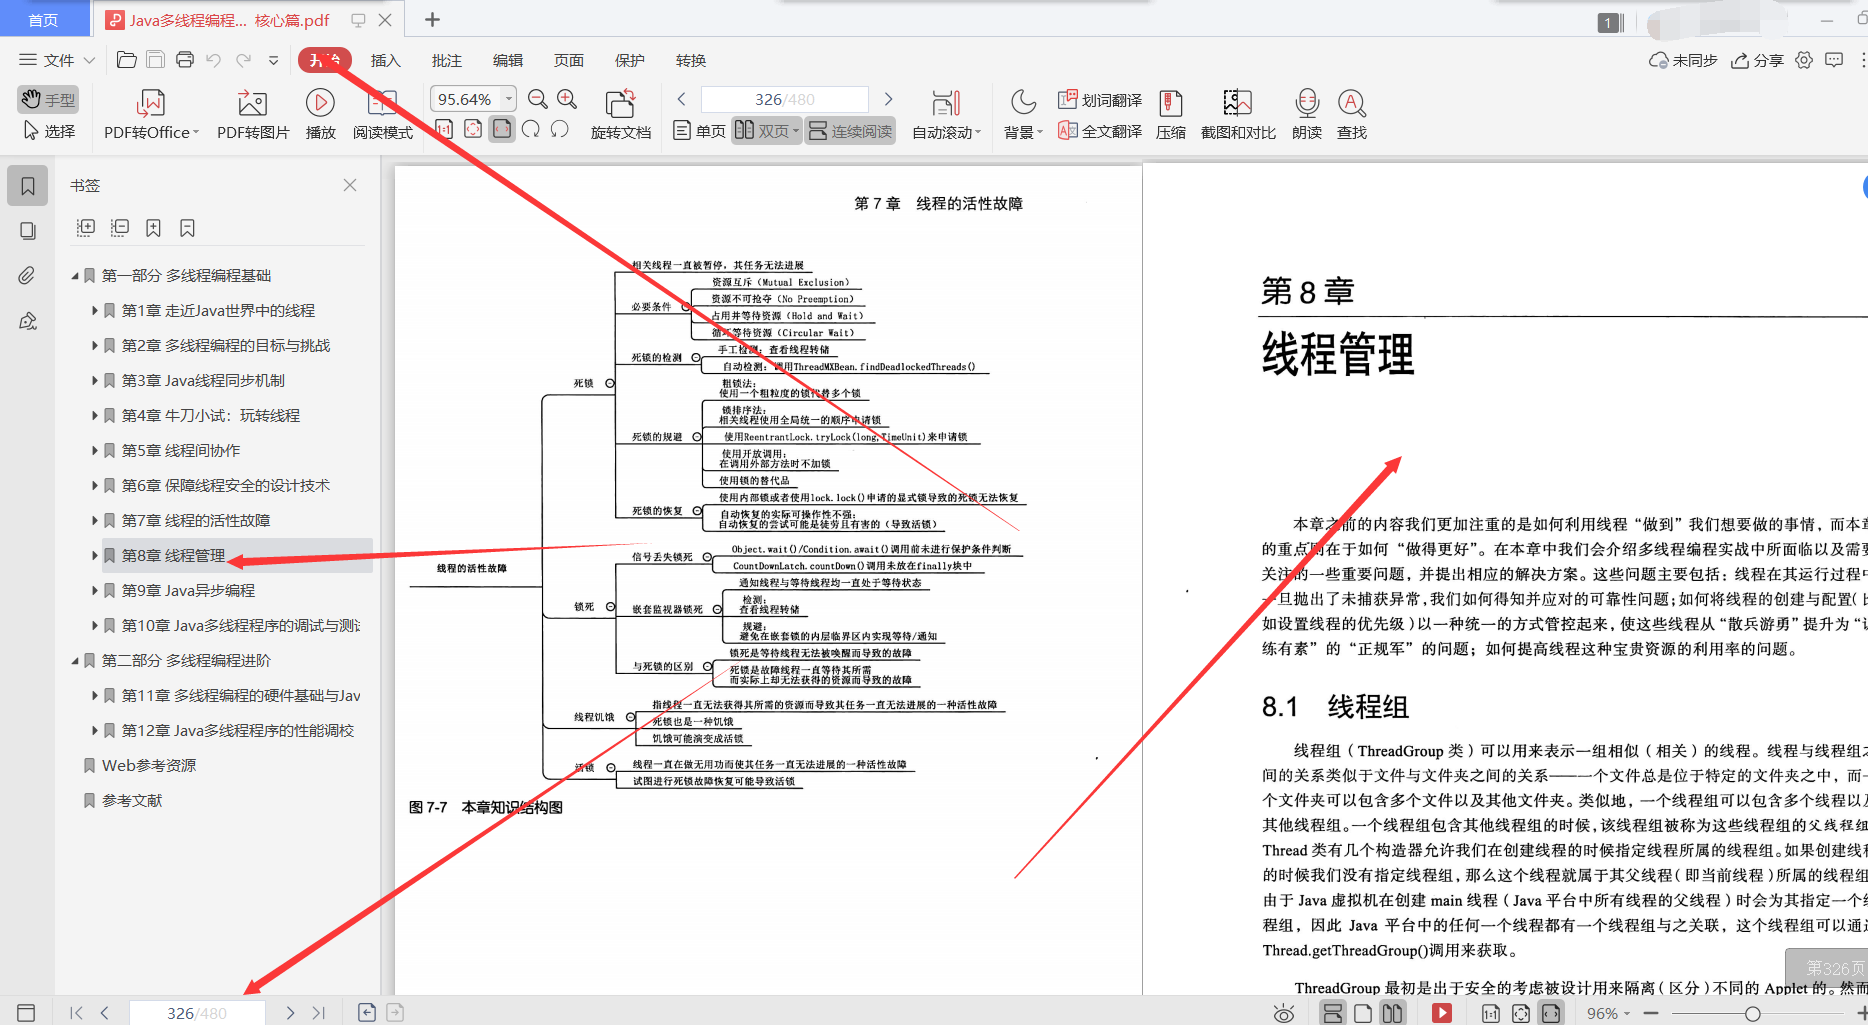Rotate the page clockwise

point(531,129)
